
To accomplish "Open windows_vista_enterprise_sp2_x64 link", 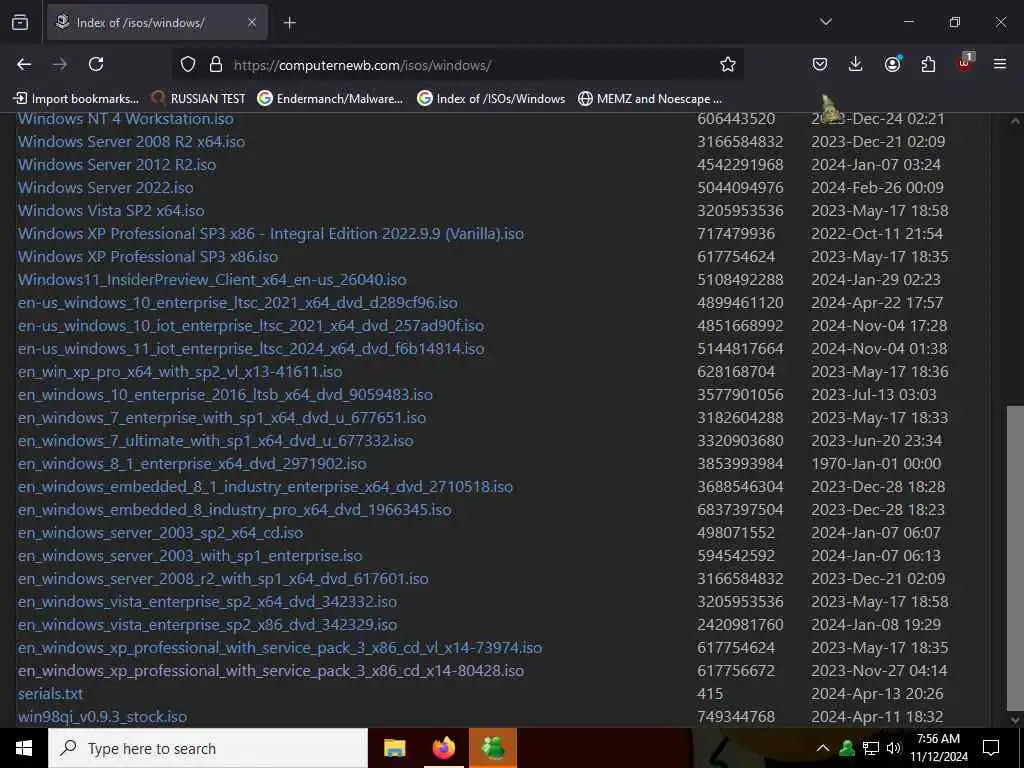I will (x=207, y=601).
